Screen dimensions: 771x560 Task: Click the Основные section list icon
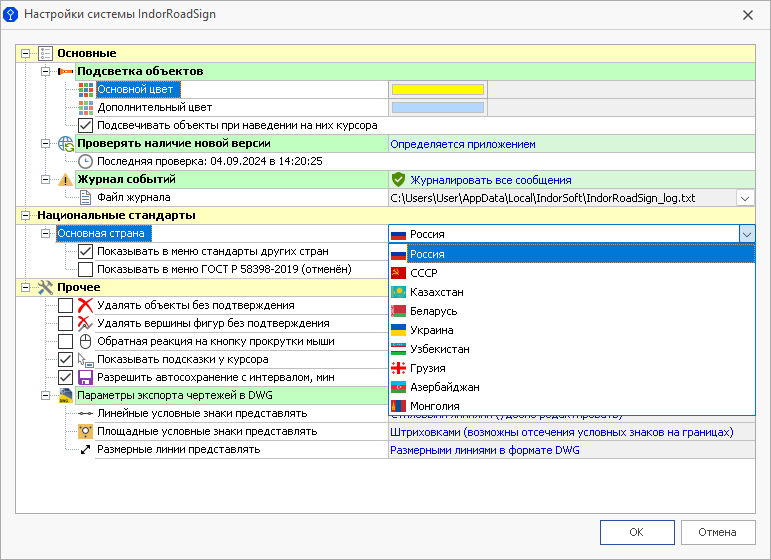click(45, 53)
